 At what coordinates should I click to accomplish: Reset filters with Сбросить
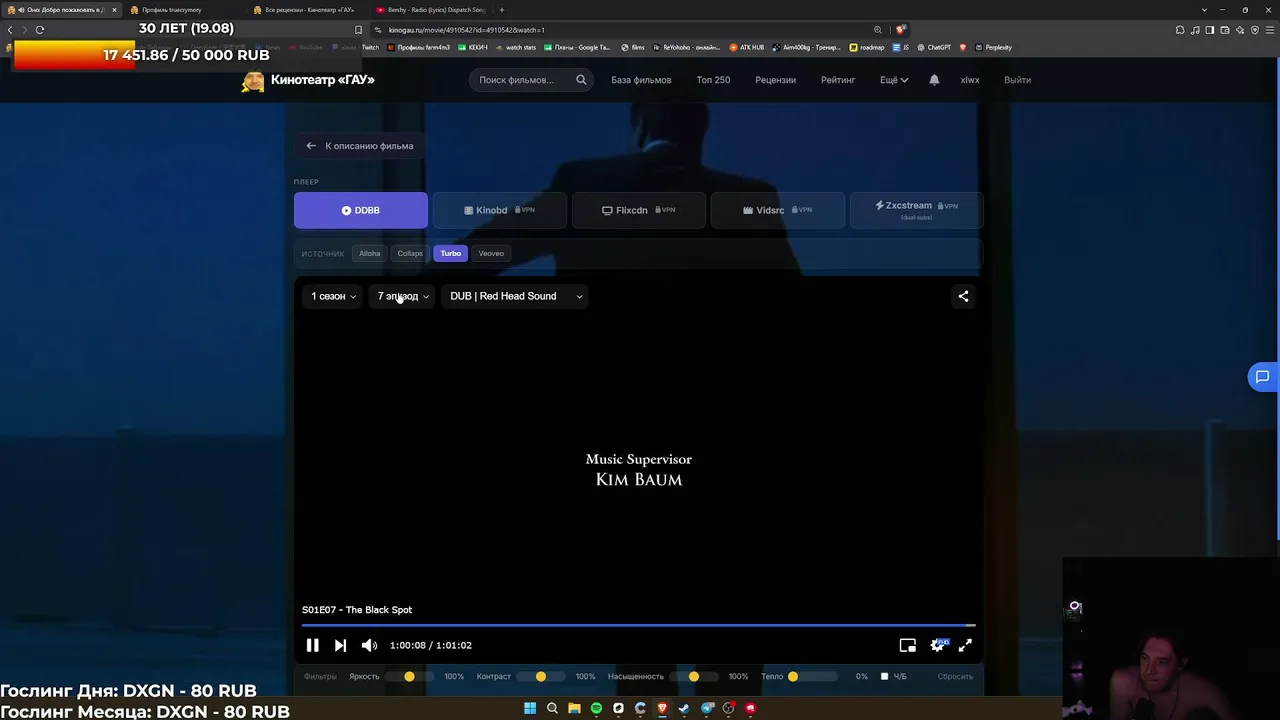click(x=955, y=677)
